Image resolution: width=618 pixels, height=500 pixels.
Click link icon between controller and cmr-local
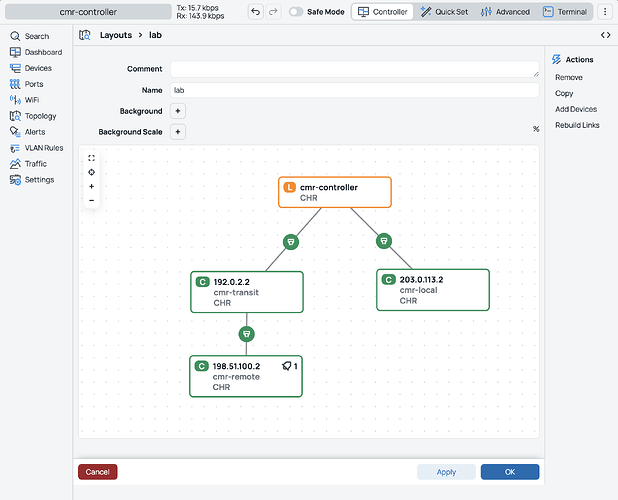(384, 241)
